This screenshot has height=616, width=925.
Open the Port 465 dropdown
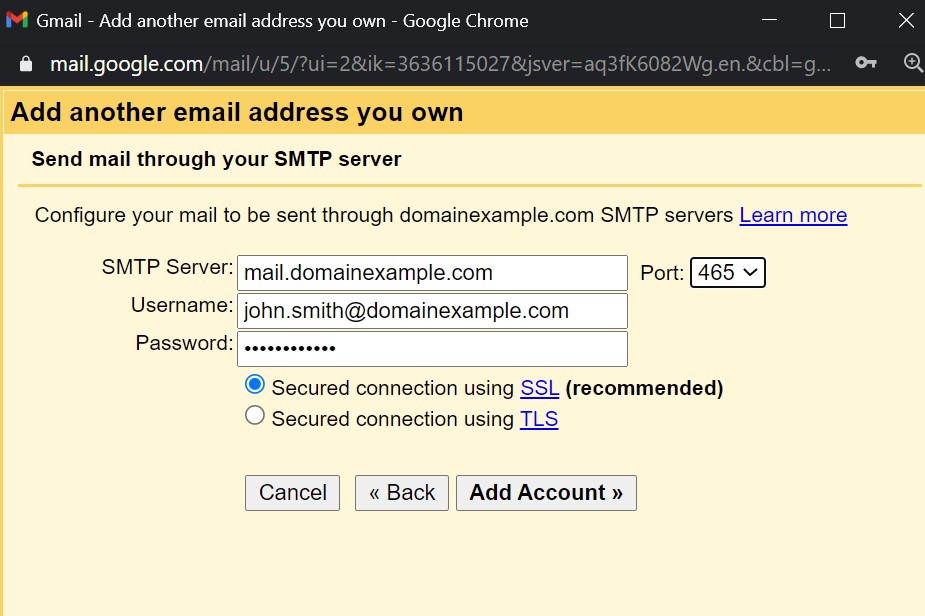tap(728, 273)
